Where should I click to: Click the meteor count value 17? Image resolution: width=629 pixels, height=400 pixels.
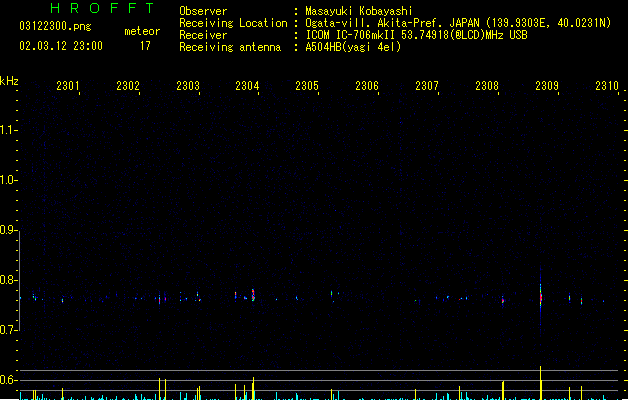145,46
